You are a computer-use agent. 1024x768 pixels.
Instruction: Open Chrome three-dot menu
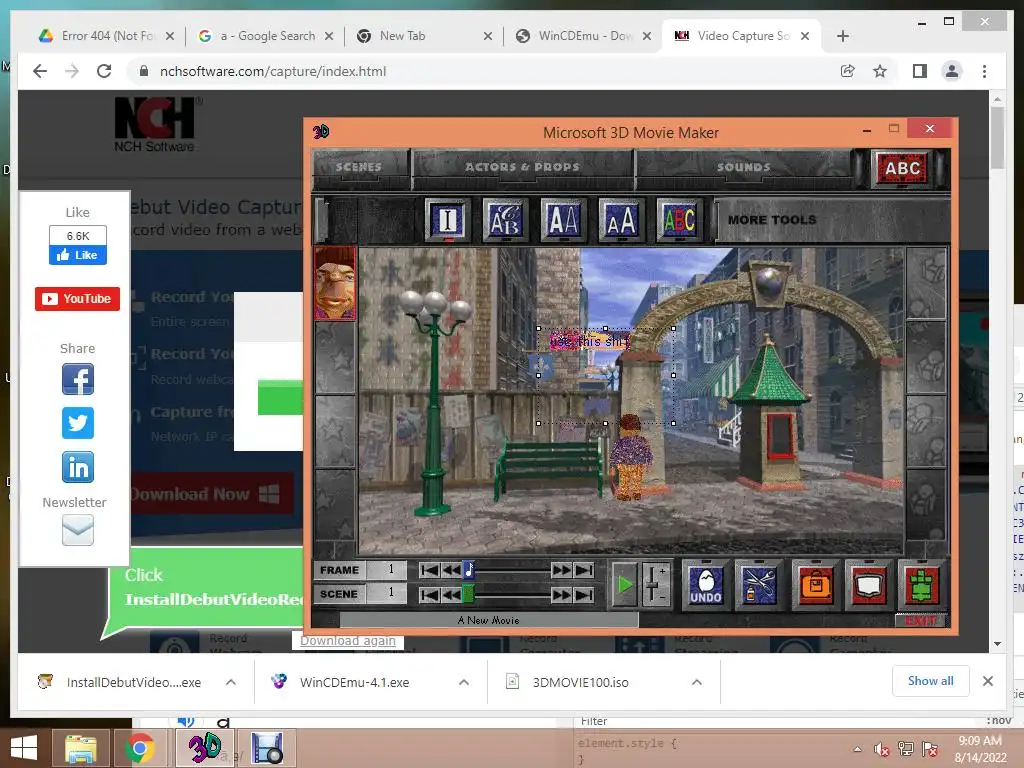tap(984, 71)
